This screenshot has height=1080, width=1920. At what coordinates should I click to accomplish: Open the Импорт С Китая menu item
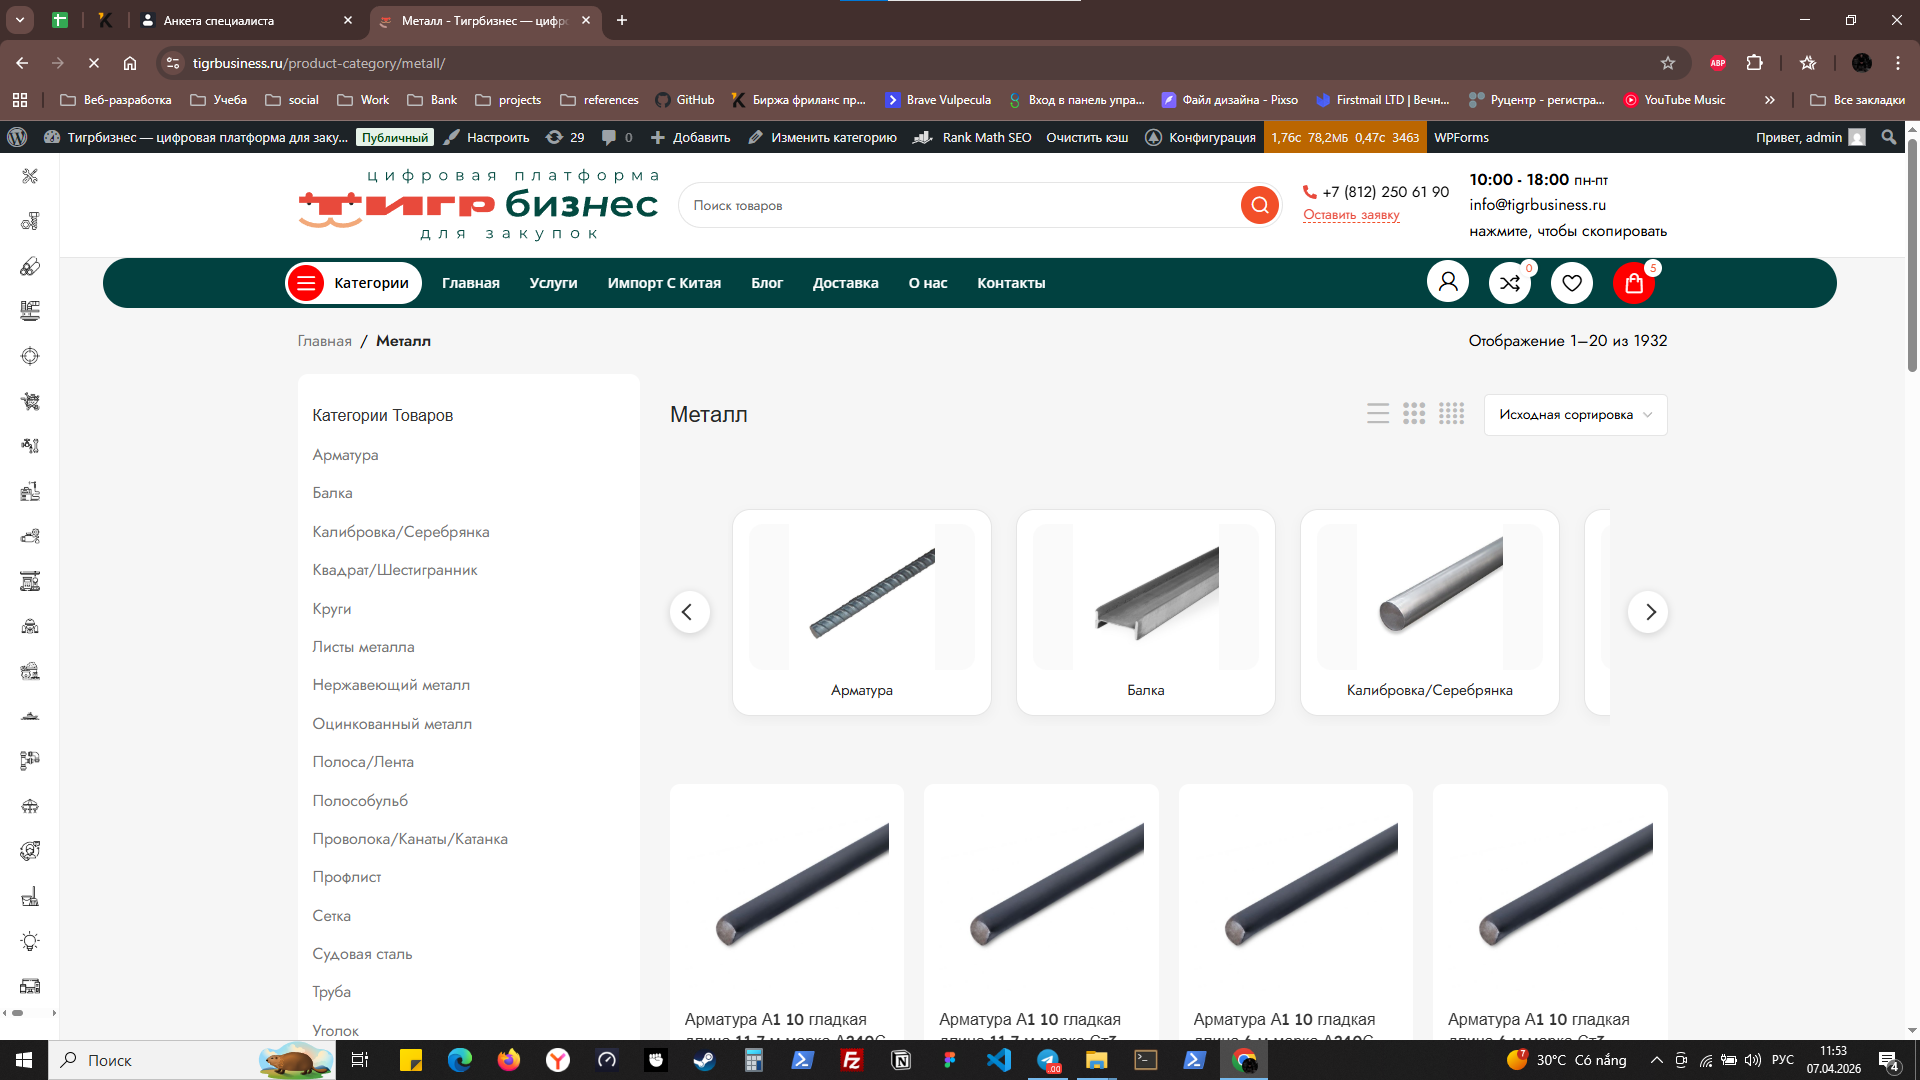pos(664,283)
